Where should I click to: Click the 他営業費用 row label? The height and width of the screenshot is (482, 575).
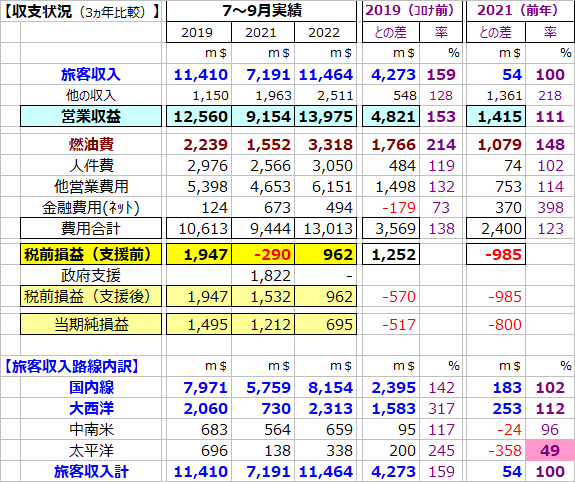[91, 186]
